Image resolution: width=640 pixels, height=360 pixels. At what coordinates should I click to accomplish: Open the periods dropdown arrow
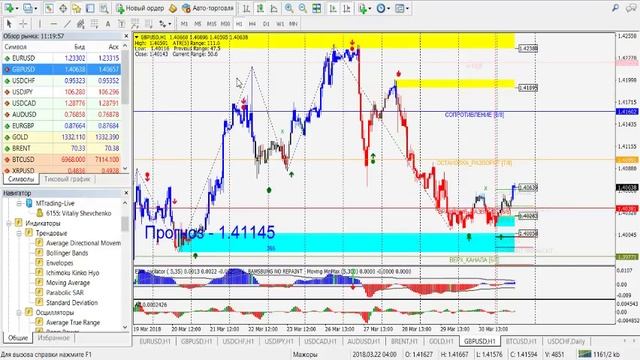[x=389, y=8]
